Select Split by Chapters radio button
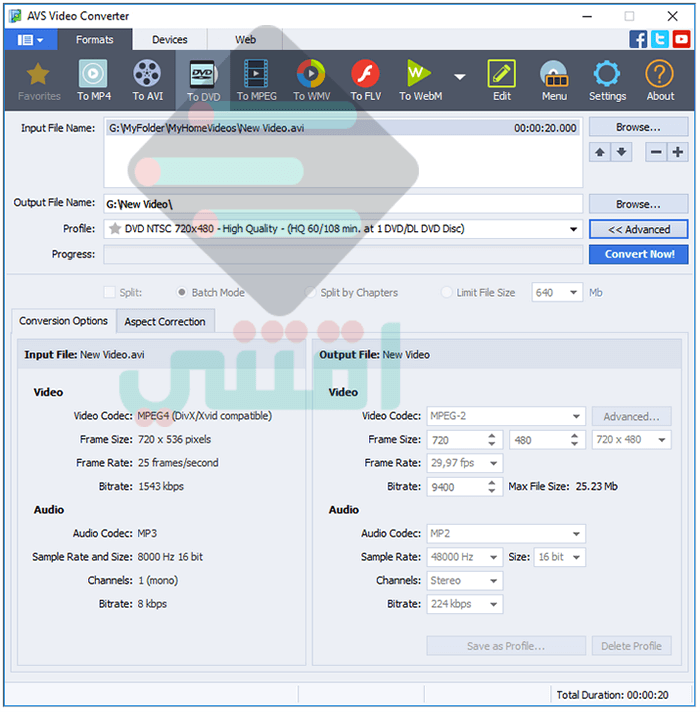The height and width of the screenshot is (712, 700). coord(310,292)
